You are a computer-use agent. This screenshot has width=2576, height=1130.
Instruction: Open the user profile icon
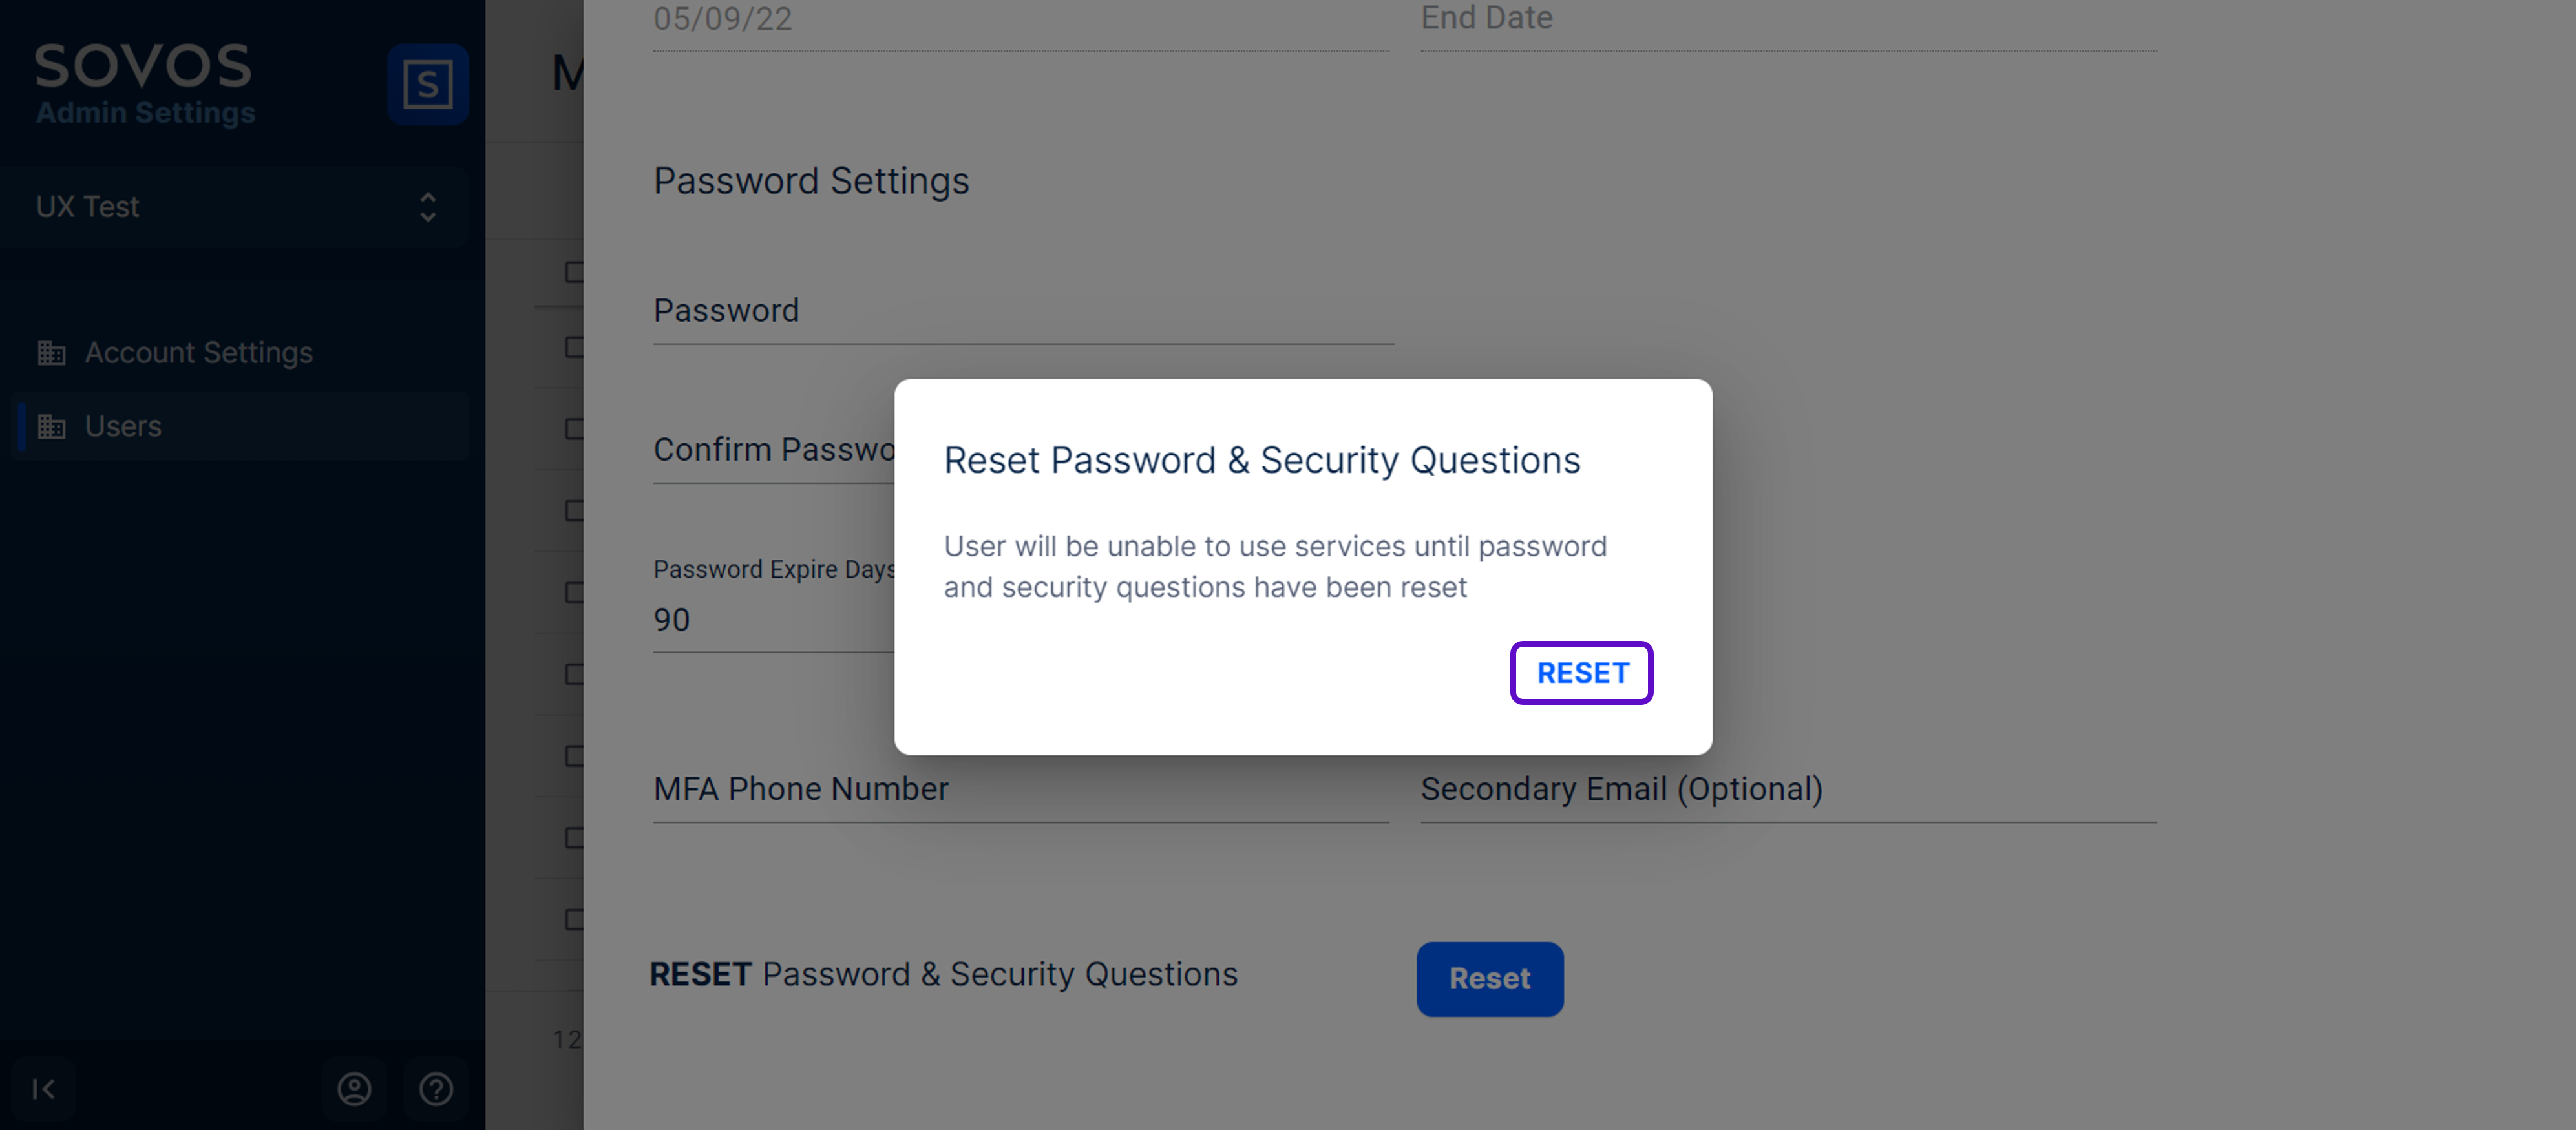[354, 1088]
